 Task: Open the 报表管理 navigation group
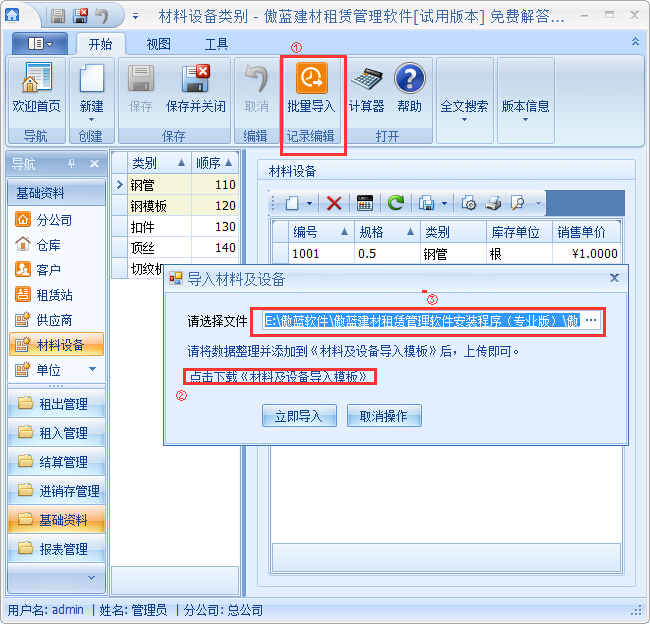(x=56, y=549)
